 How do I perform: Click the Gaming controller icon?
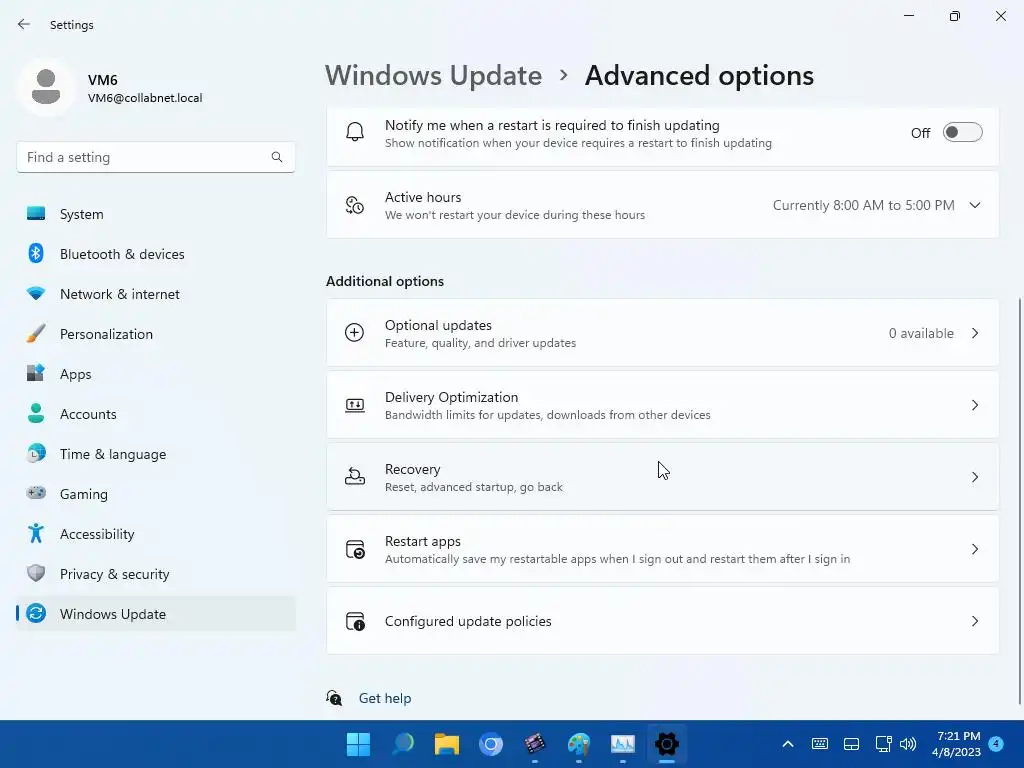(x=36, y=493)
